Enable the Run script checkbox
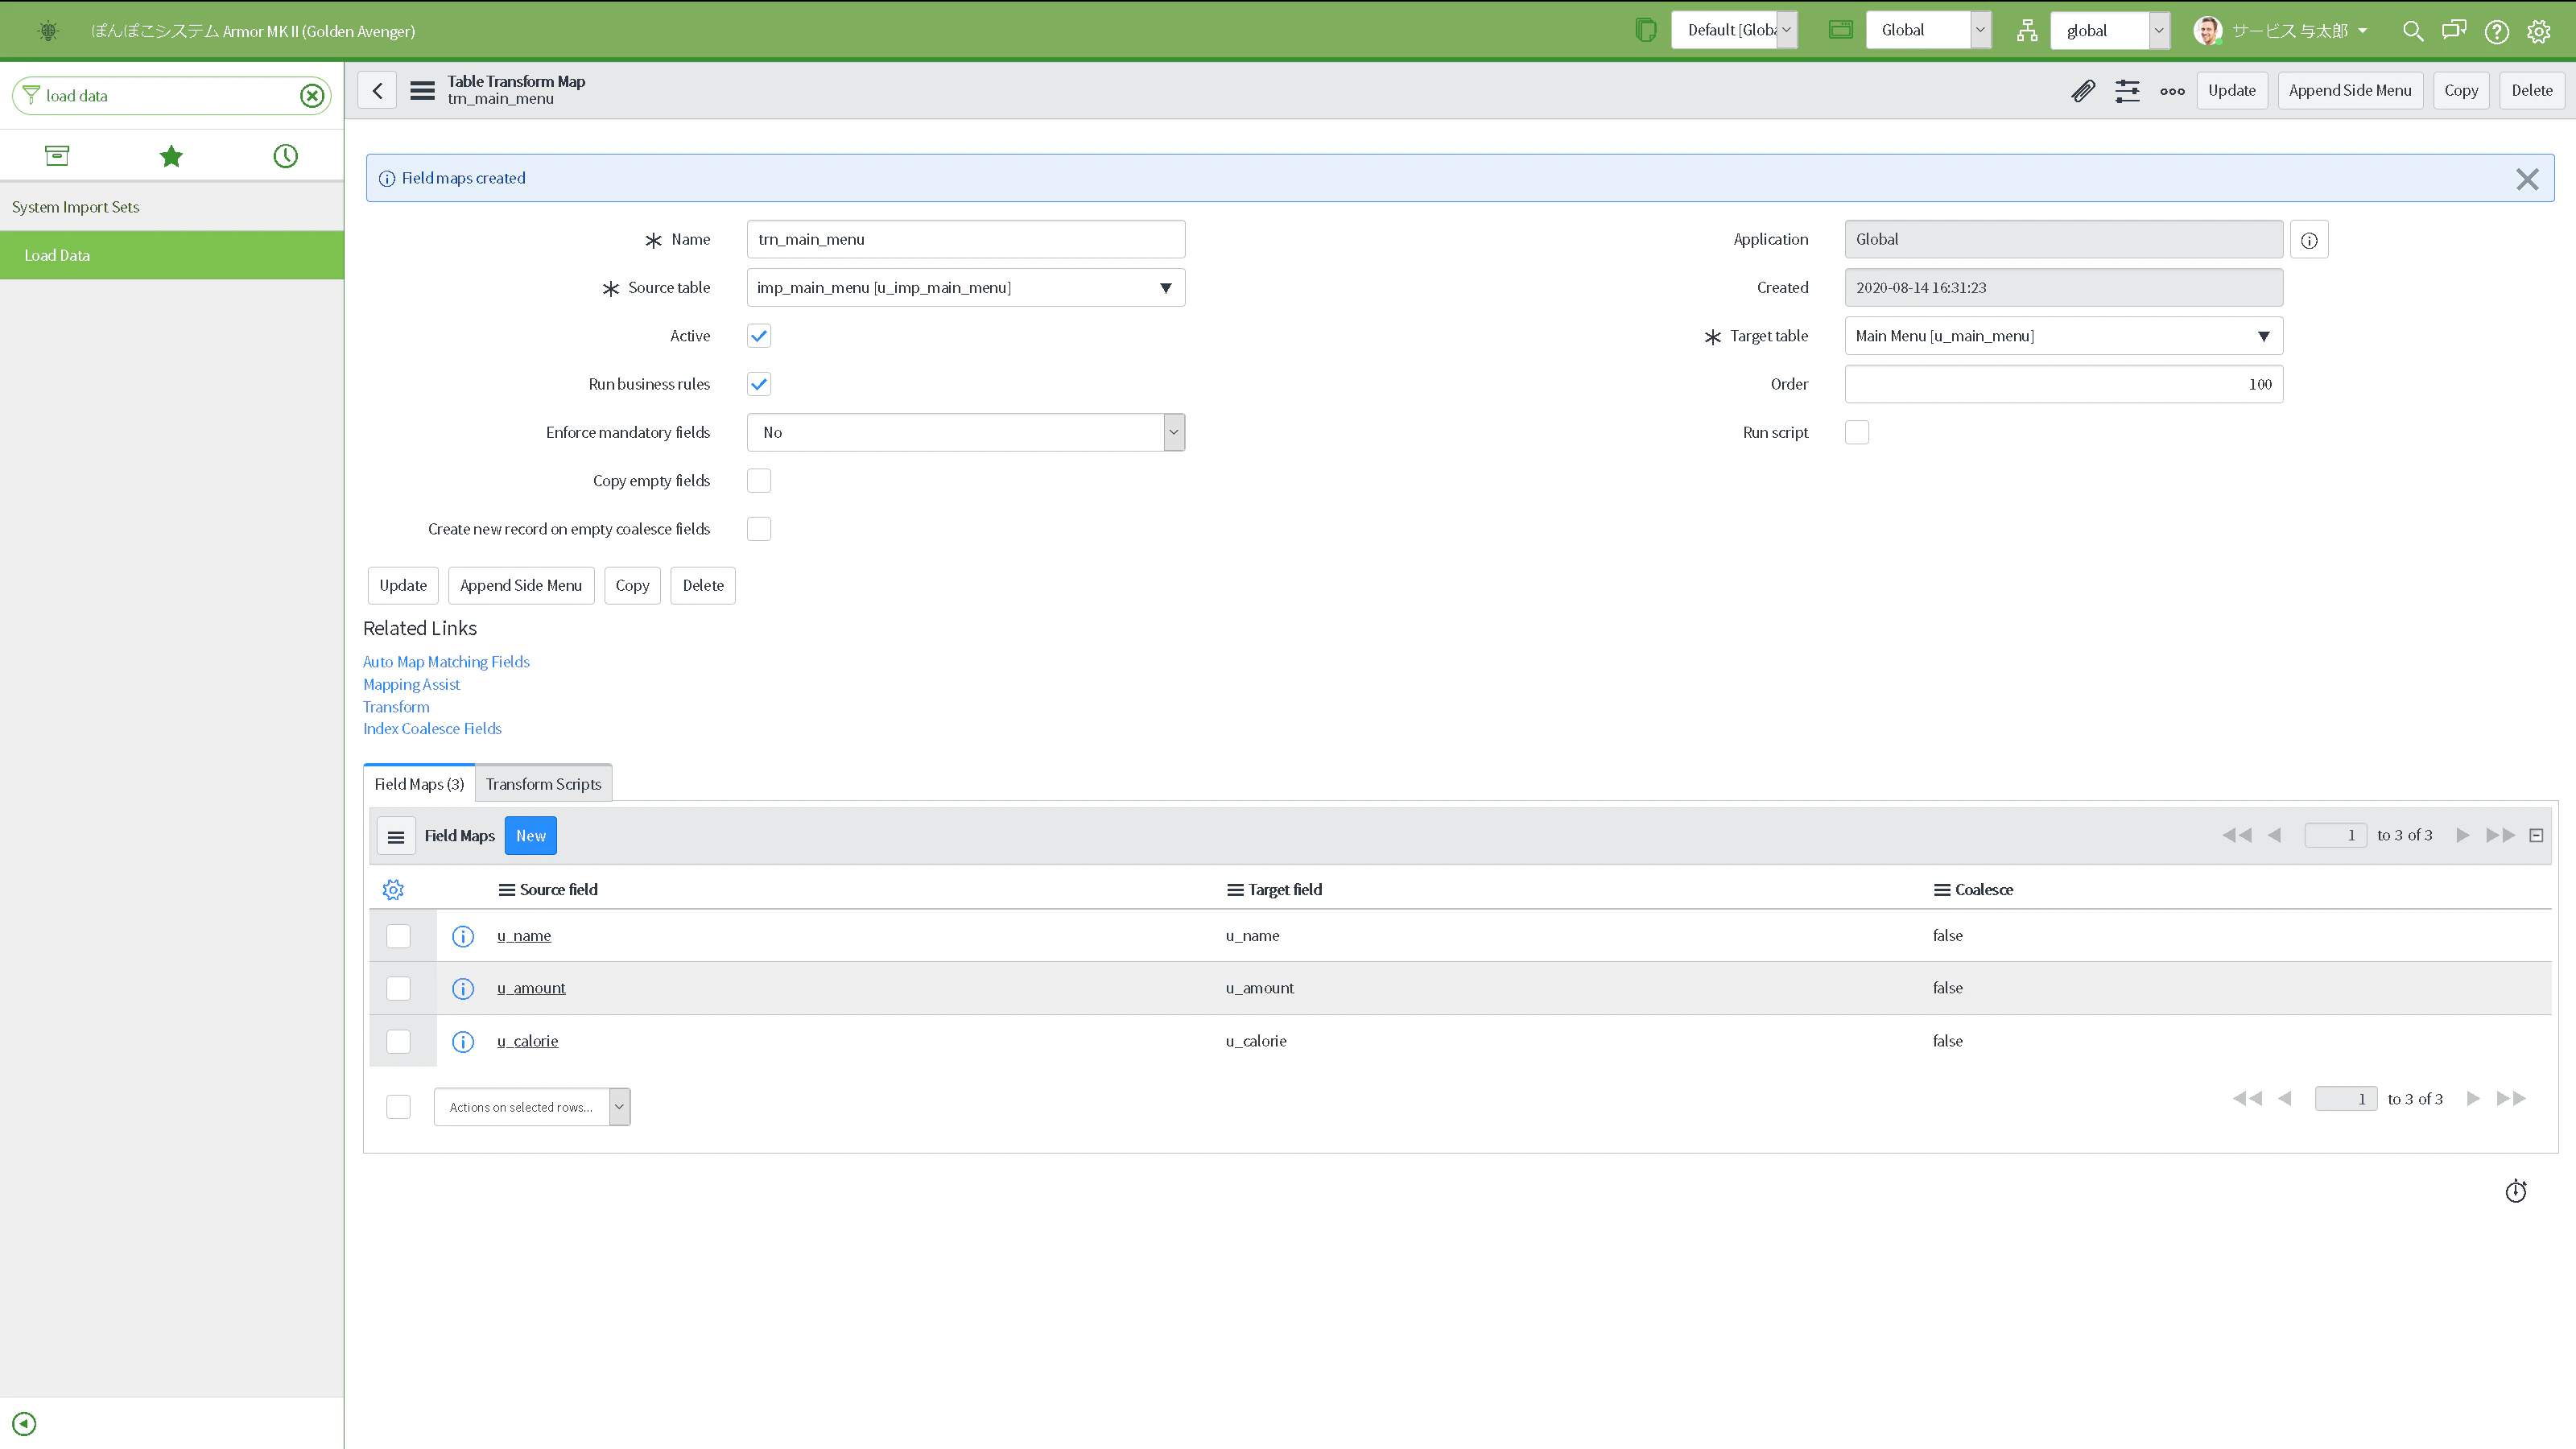Screen dimensions: 2576x1449 point(1857,433)
